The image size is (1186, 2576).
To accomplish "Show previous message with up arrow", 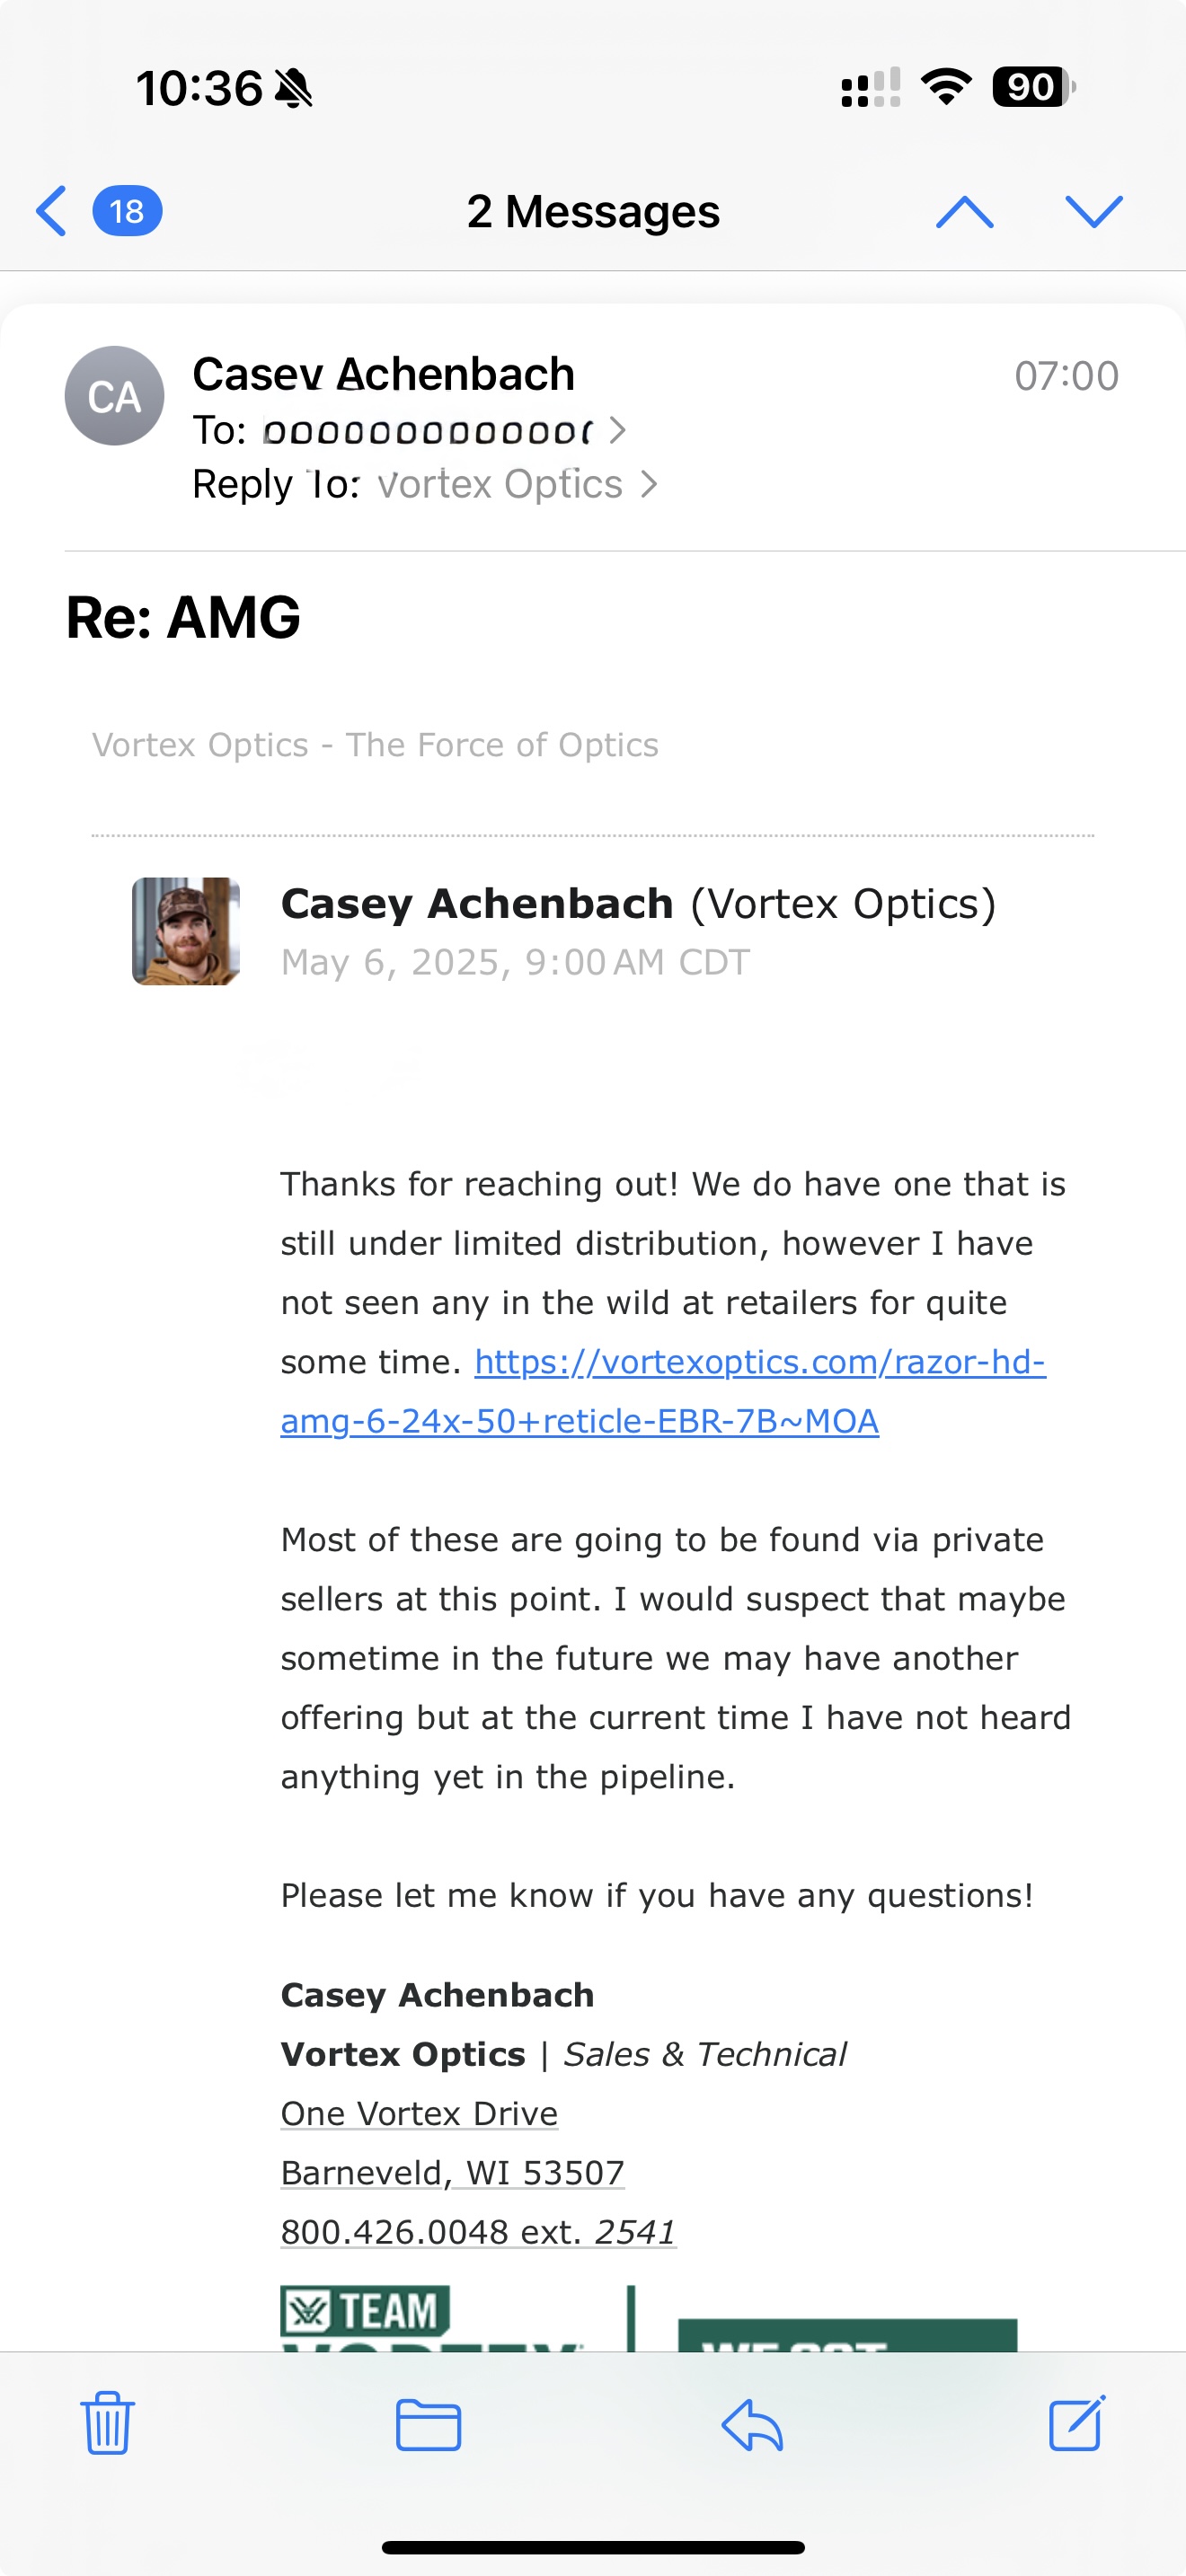I will (964, 211).
